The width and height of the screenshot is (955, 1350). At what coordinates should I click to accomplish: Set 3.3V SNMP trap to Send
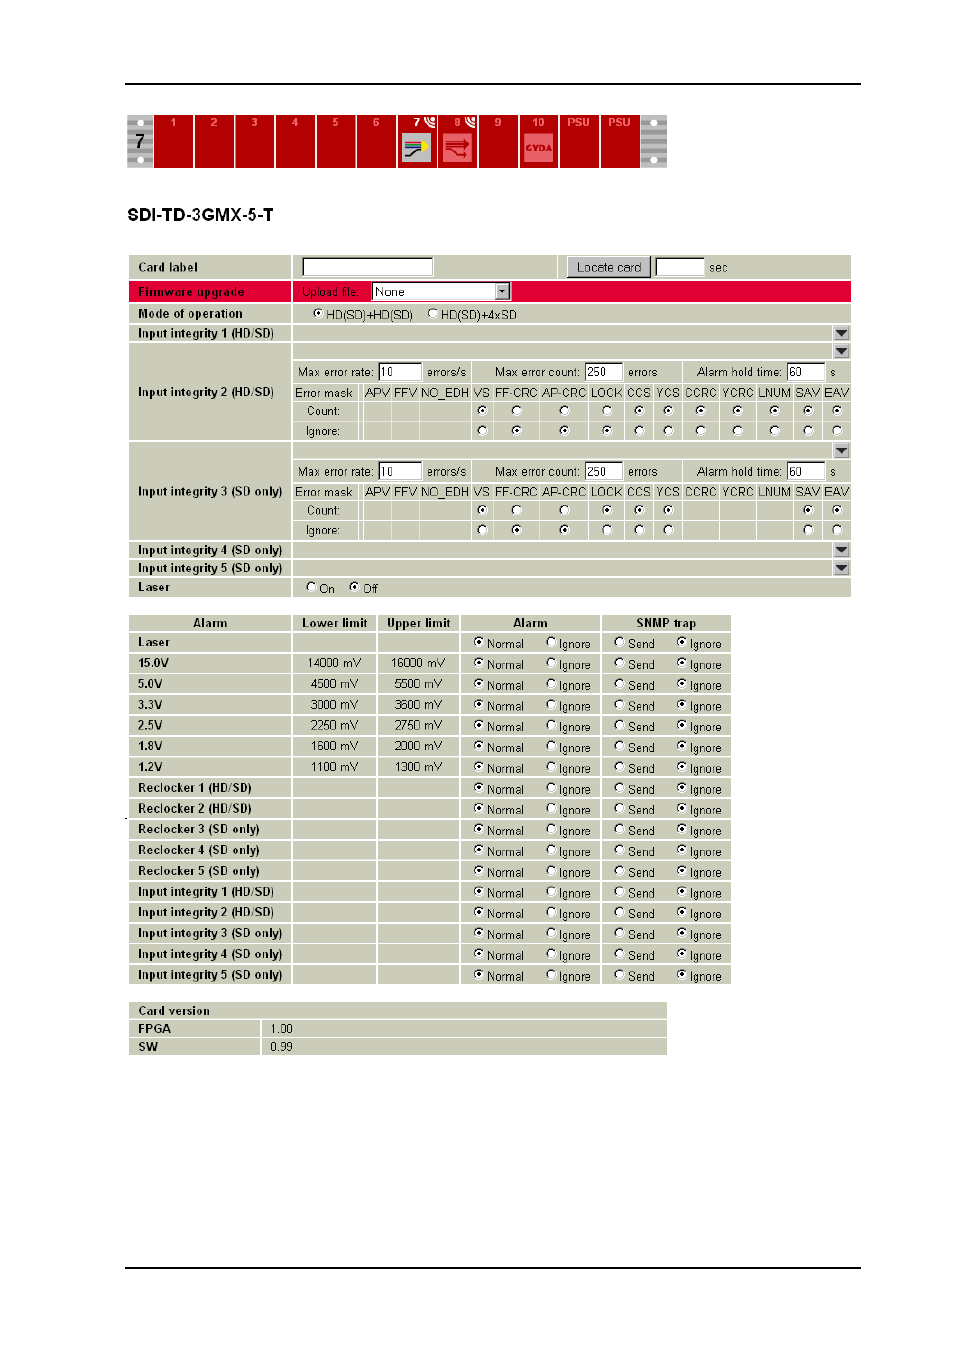click(x=620, y=705)
